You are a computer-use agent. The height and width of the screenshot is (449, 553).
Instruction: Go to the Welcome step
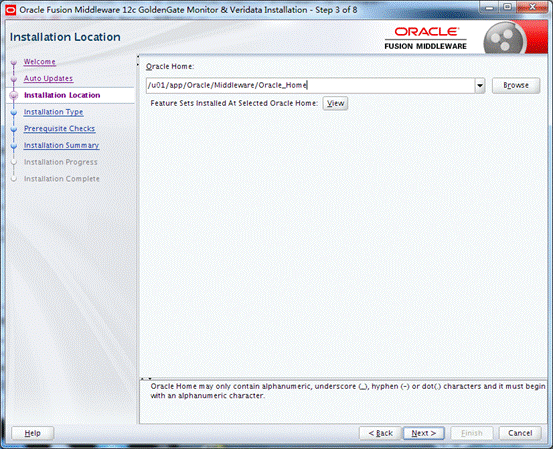pos(40,62)
